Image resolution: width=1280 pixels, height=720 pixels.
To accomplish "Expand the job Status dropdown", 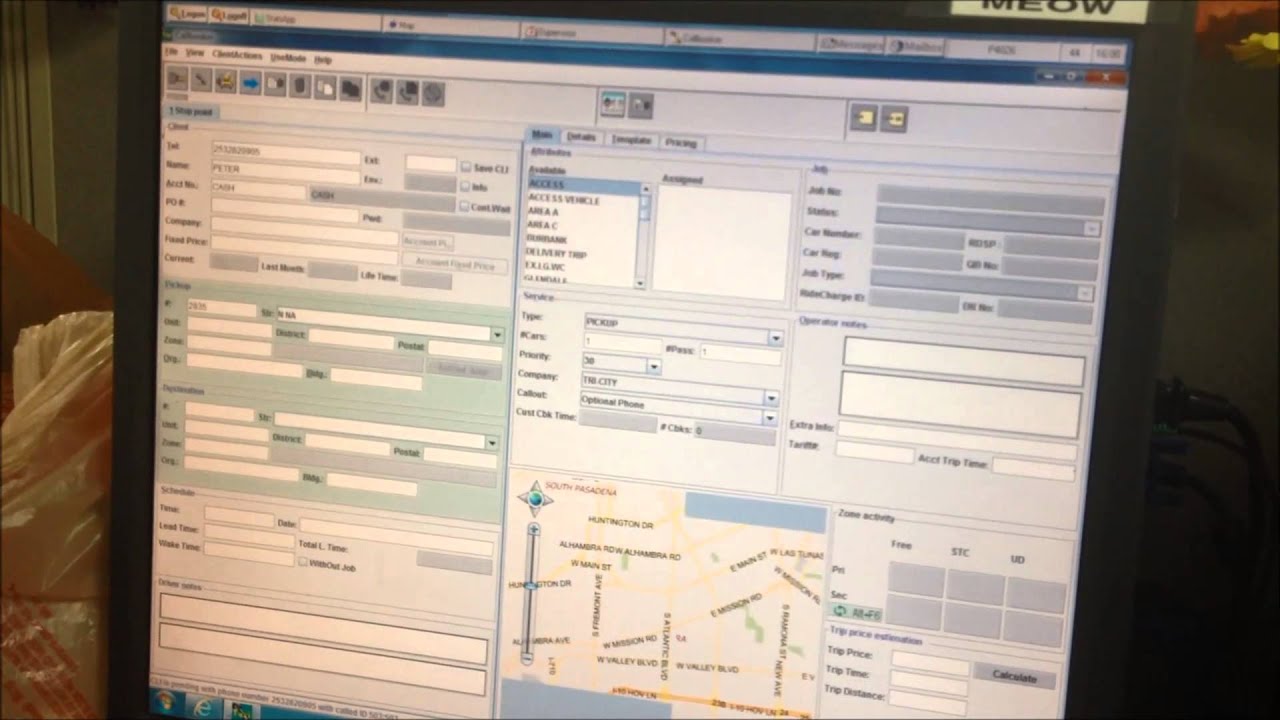I will [x=1091, y=229].
